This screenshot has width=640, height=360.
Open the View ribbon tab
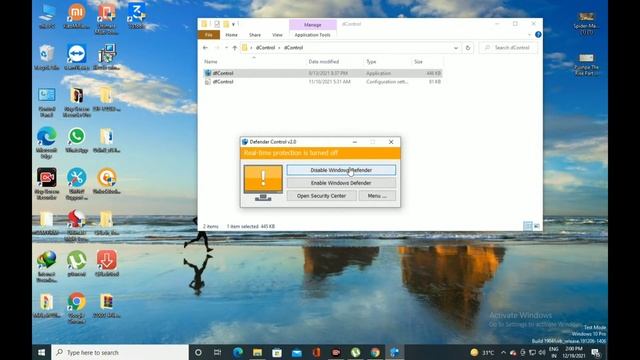(x=277, y=35)
